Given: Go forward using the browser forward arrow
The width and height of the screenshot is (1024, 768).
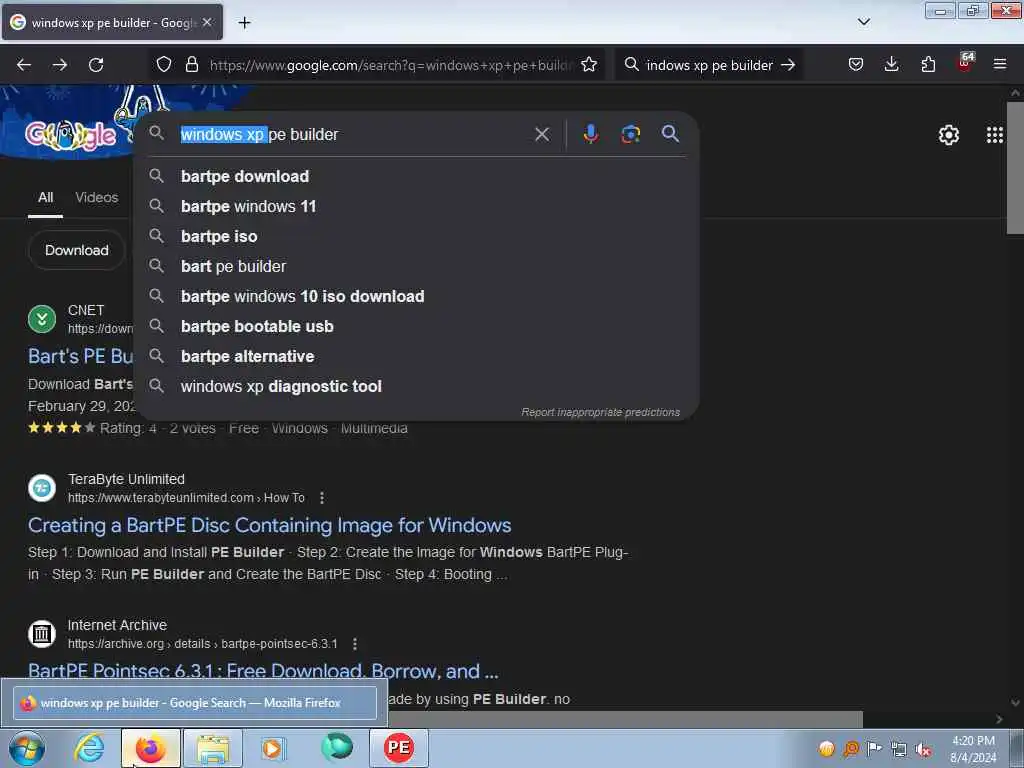Looking at the screenshot, I should [60, 65].
